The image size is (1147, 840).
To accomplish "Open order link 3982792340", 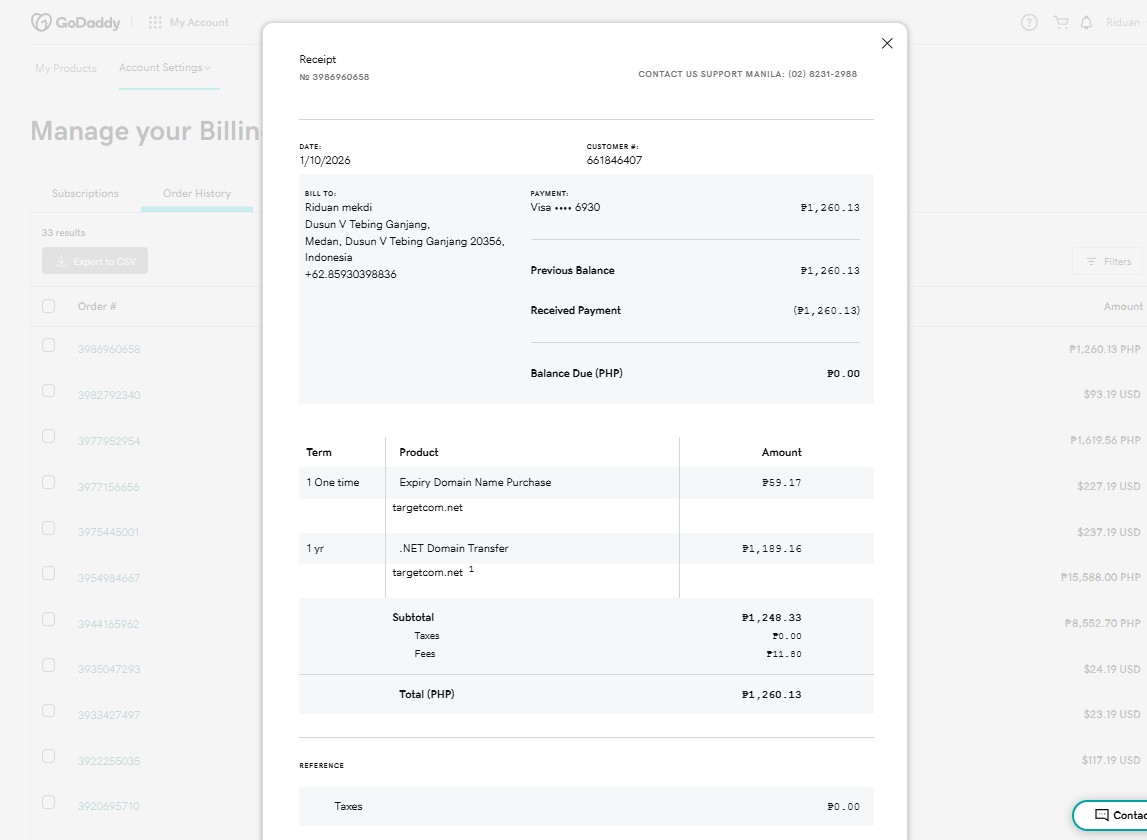I will (x=109, y=395).
